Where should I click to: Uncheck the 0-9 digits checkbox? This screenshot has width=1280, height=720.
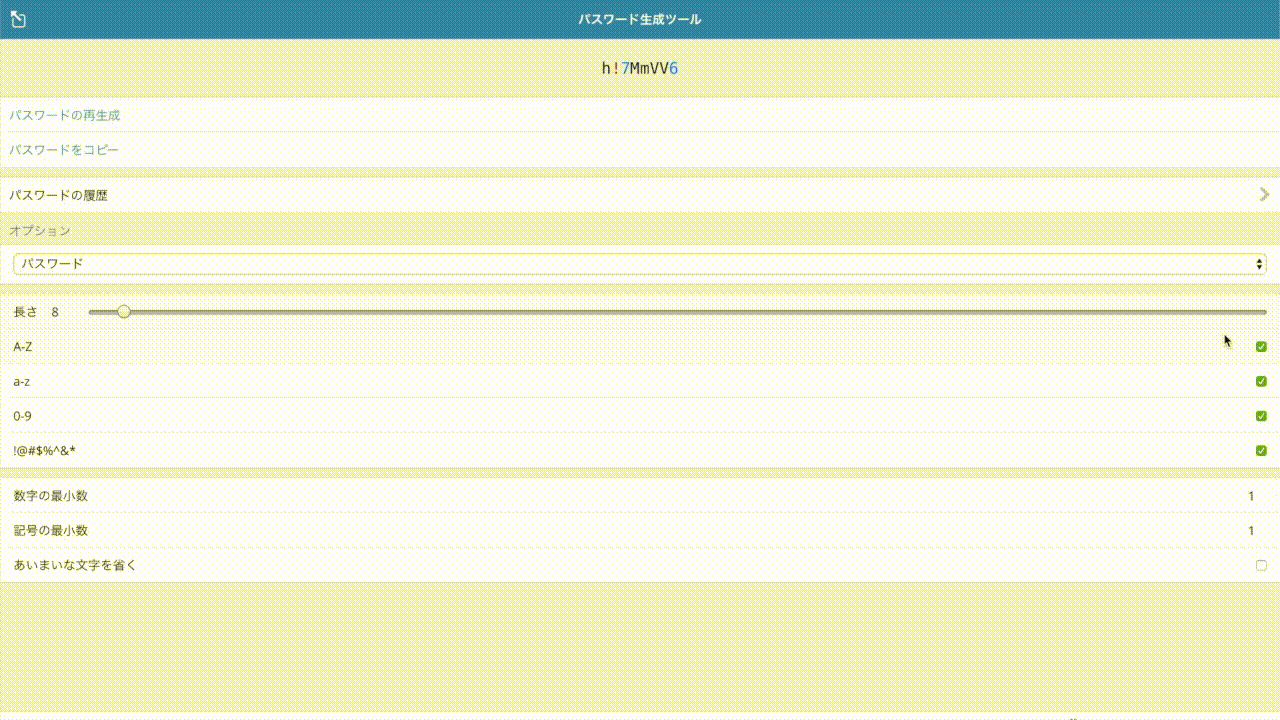pyautogui.click(x=1261, y=416)
